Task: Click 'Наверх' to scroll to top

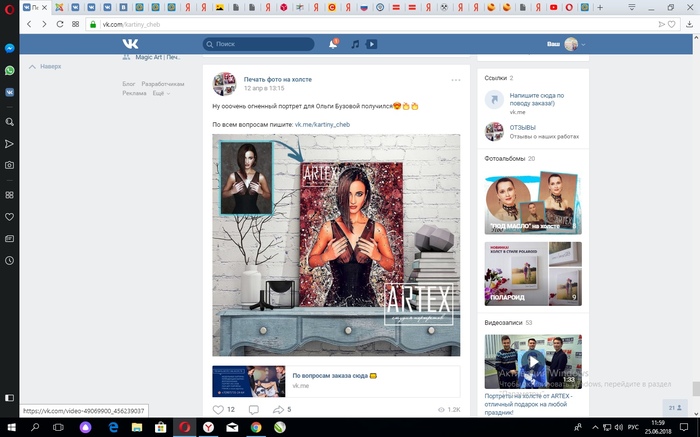Action: click(x=49, y=66)
